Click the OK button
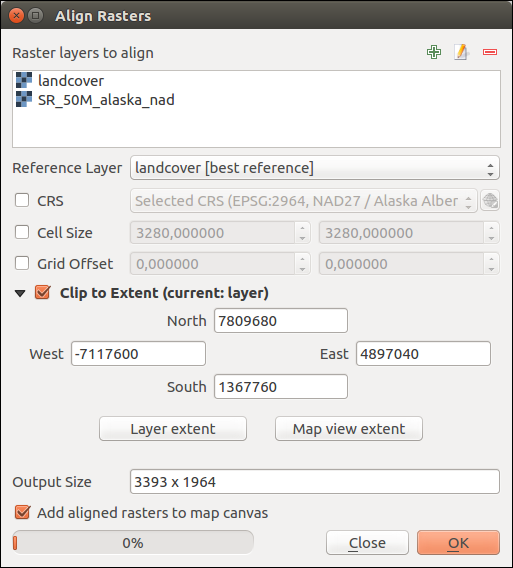The width and height of the screenshot is (513, 568). (458, 543)
